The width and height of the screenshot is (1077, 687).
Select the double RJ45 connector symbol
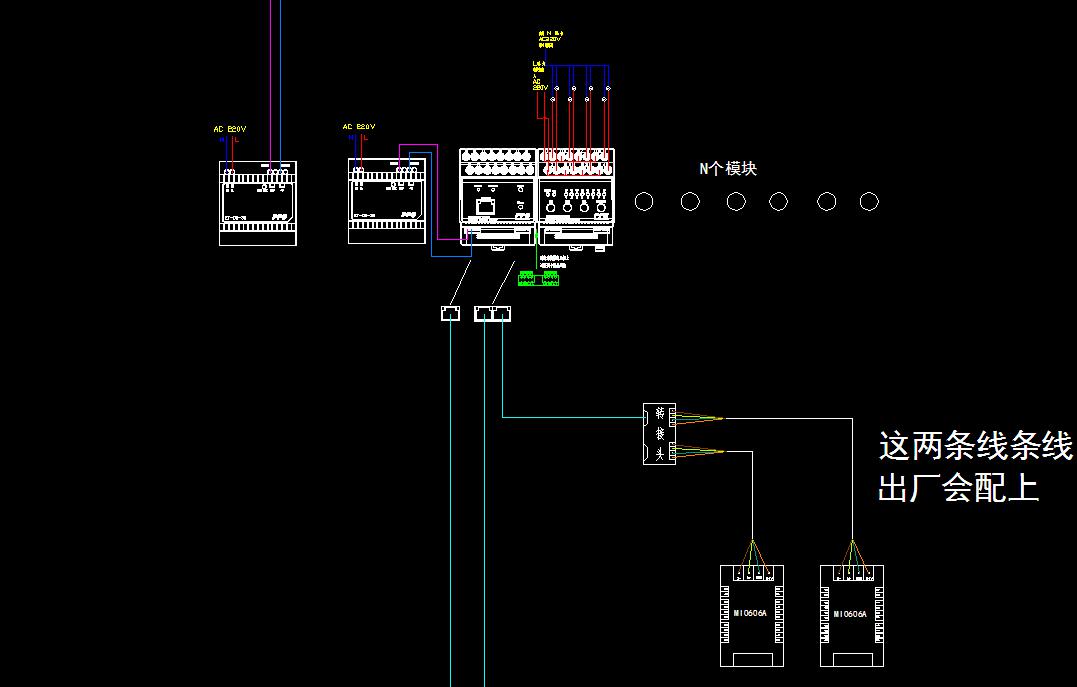[493, 314]
